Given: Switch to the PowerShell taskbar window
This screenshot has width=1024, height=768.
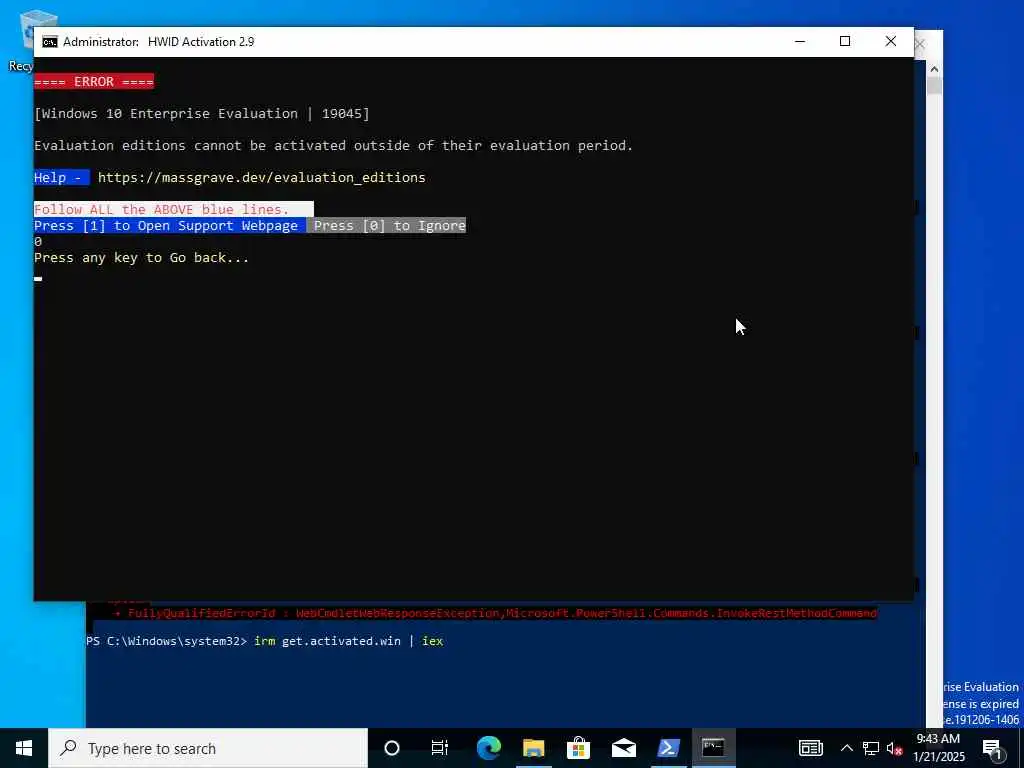Looking at the screenshot, I should pos(668,748).
